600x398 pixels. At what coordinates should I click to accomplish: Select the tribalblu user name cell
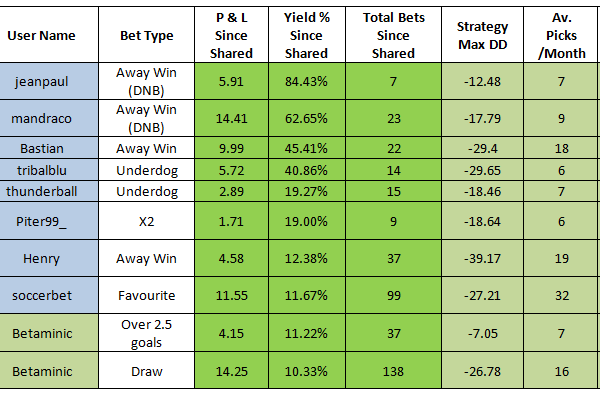pyautogui.click(x=41, y=170)
